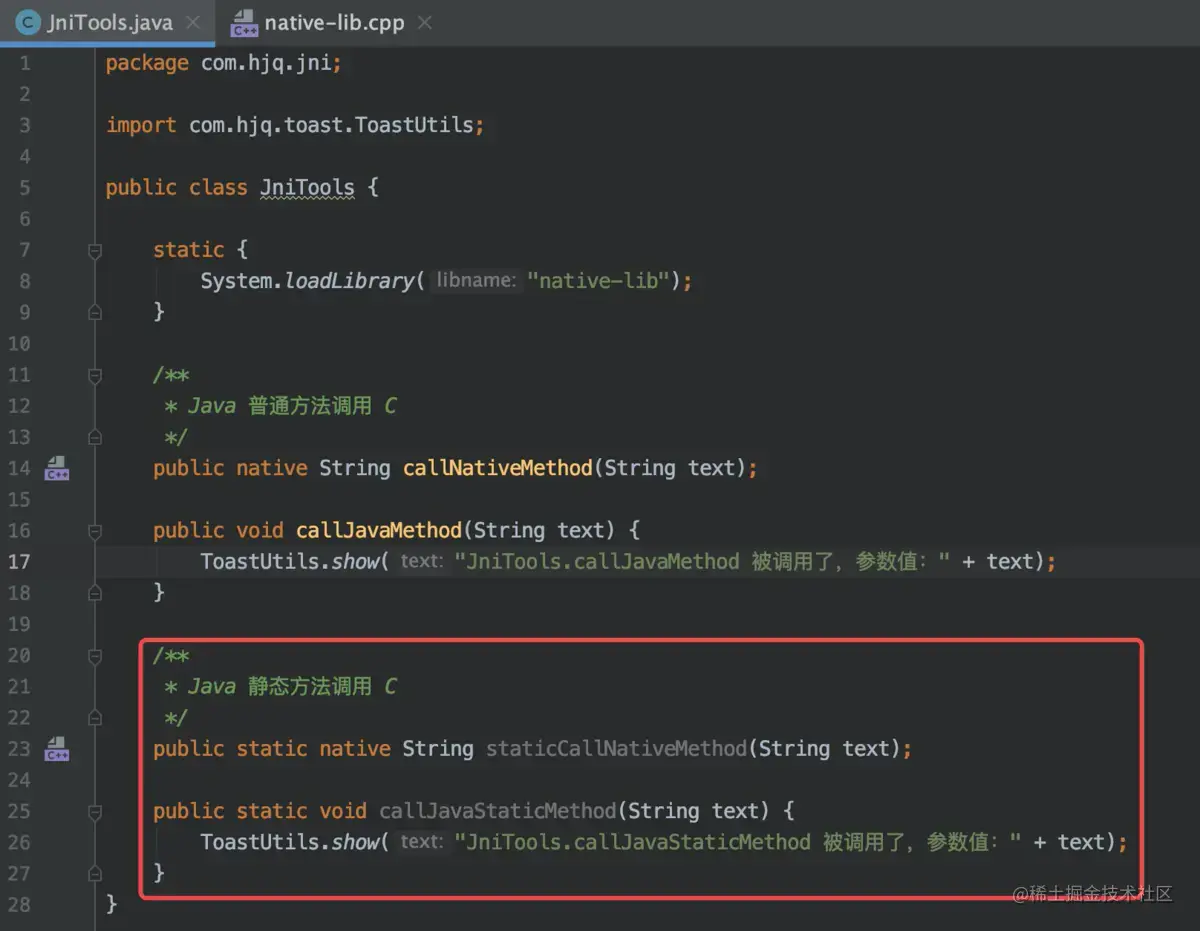Click the import com.hjq.toast.ToastUtils line
Image resolution: width=1200 pixels, height=931 pixels.
coord(295,125)
